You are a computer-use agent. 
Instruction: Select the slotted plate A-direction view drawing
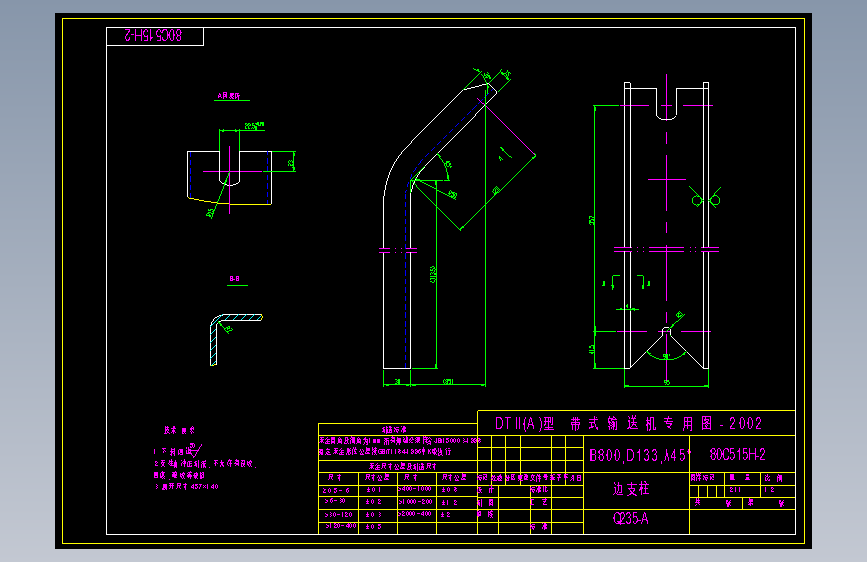coord(229,177)
